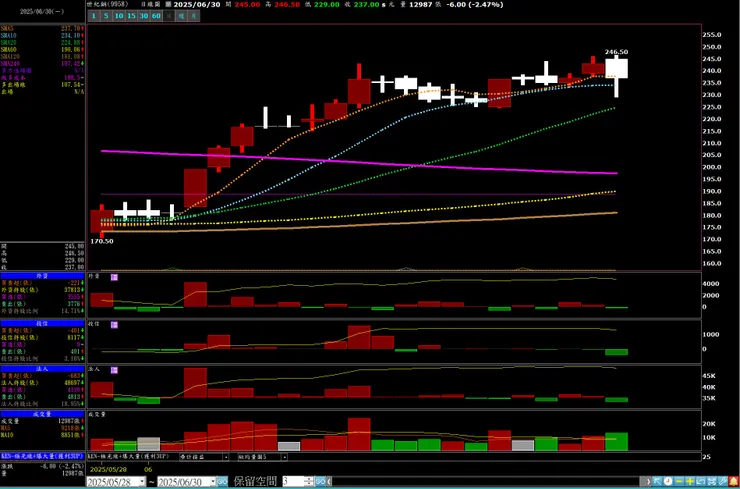
Task: Click the low price label 170.50 on chart
Action: click(x=102, y=241)
